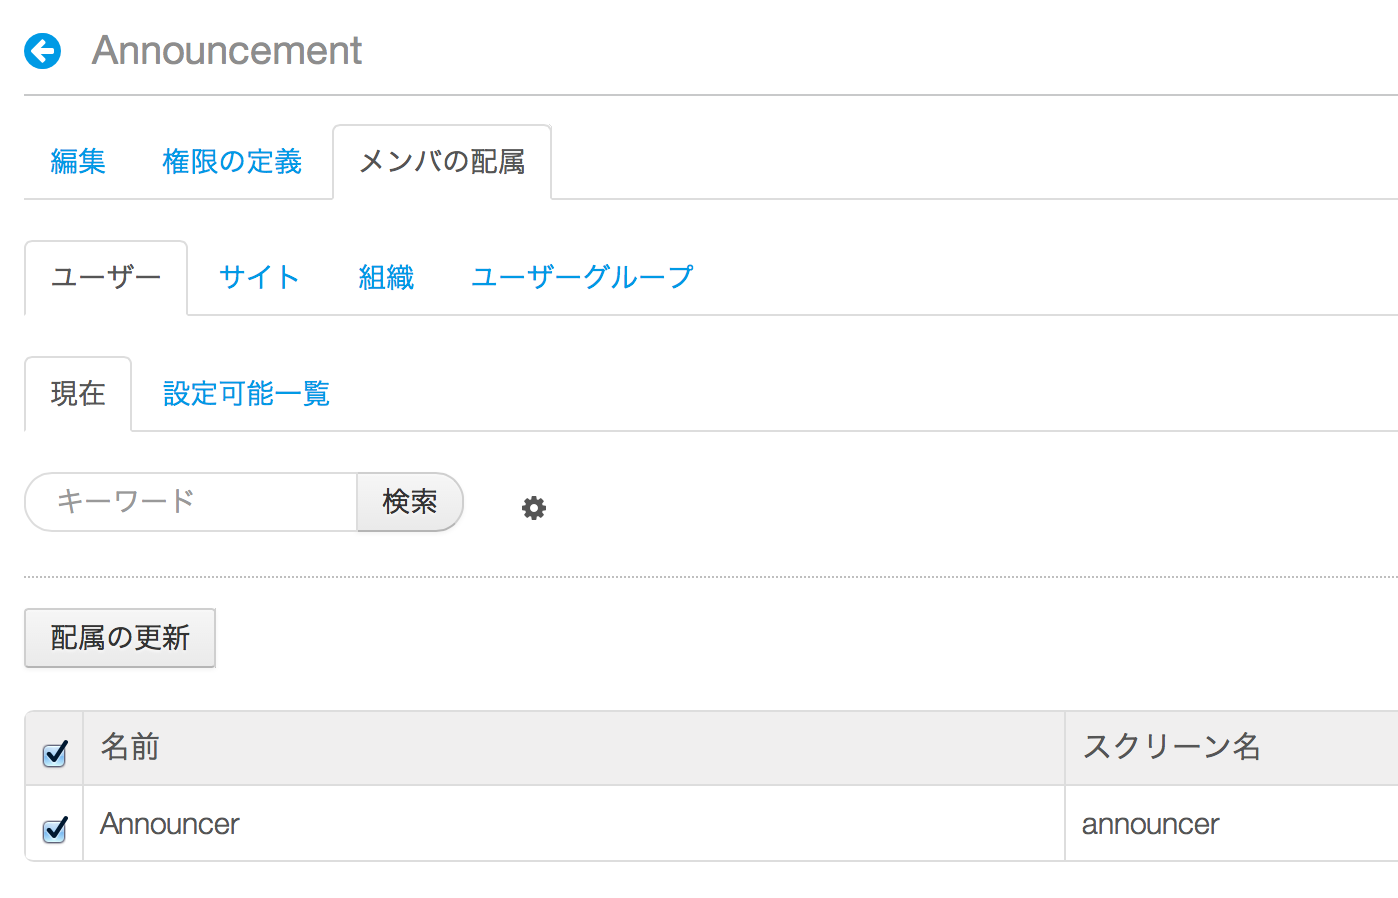Focus the キーワード search field
1398x898 pixels.
(x=191, y=502)
